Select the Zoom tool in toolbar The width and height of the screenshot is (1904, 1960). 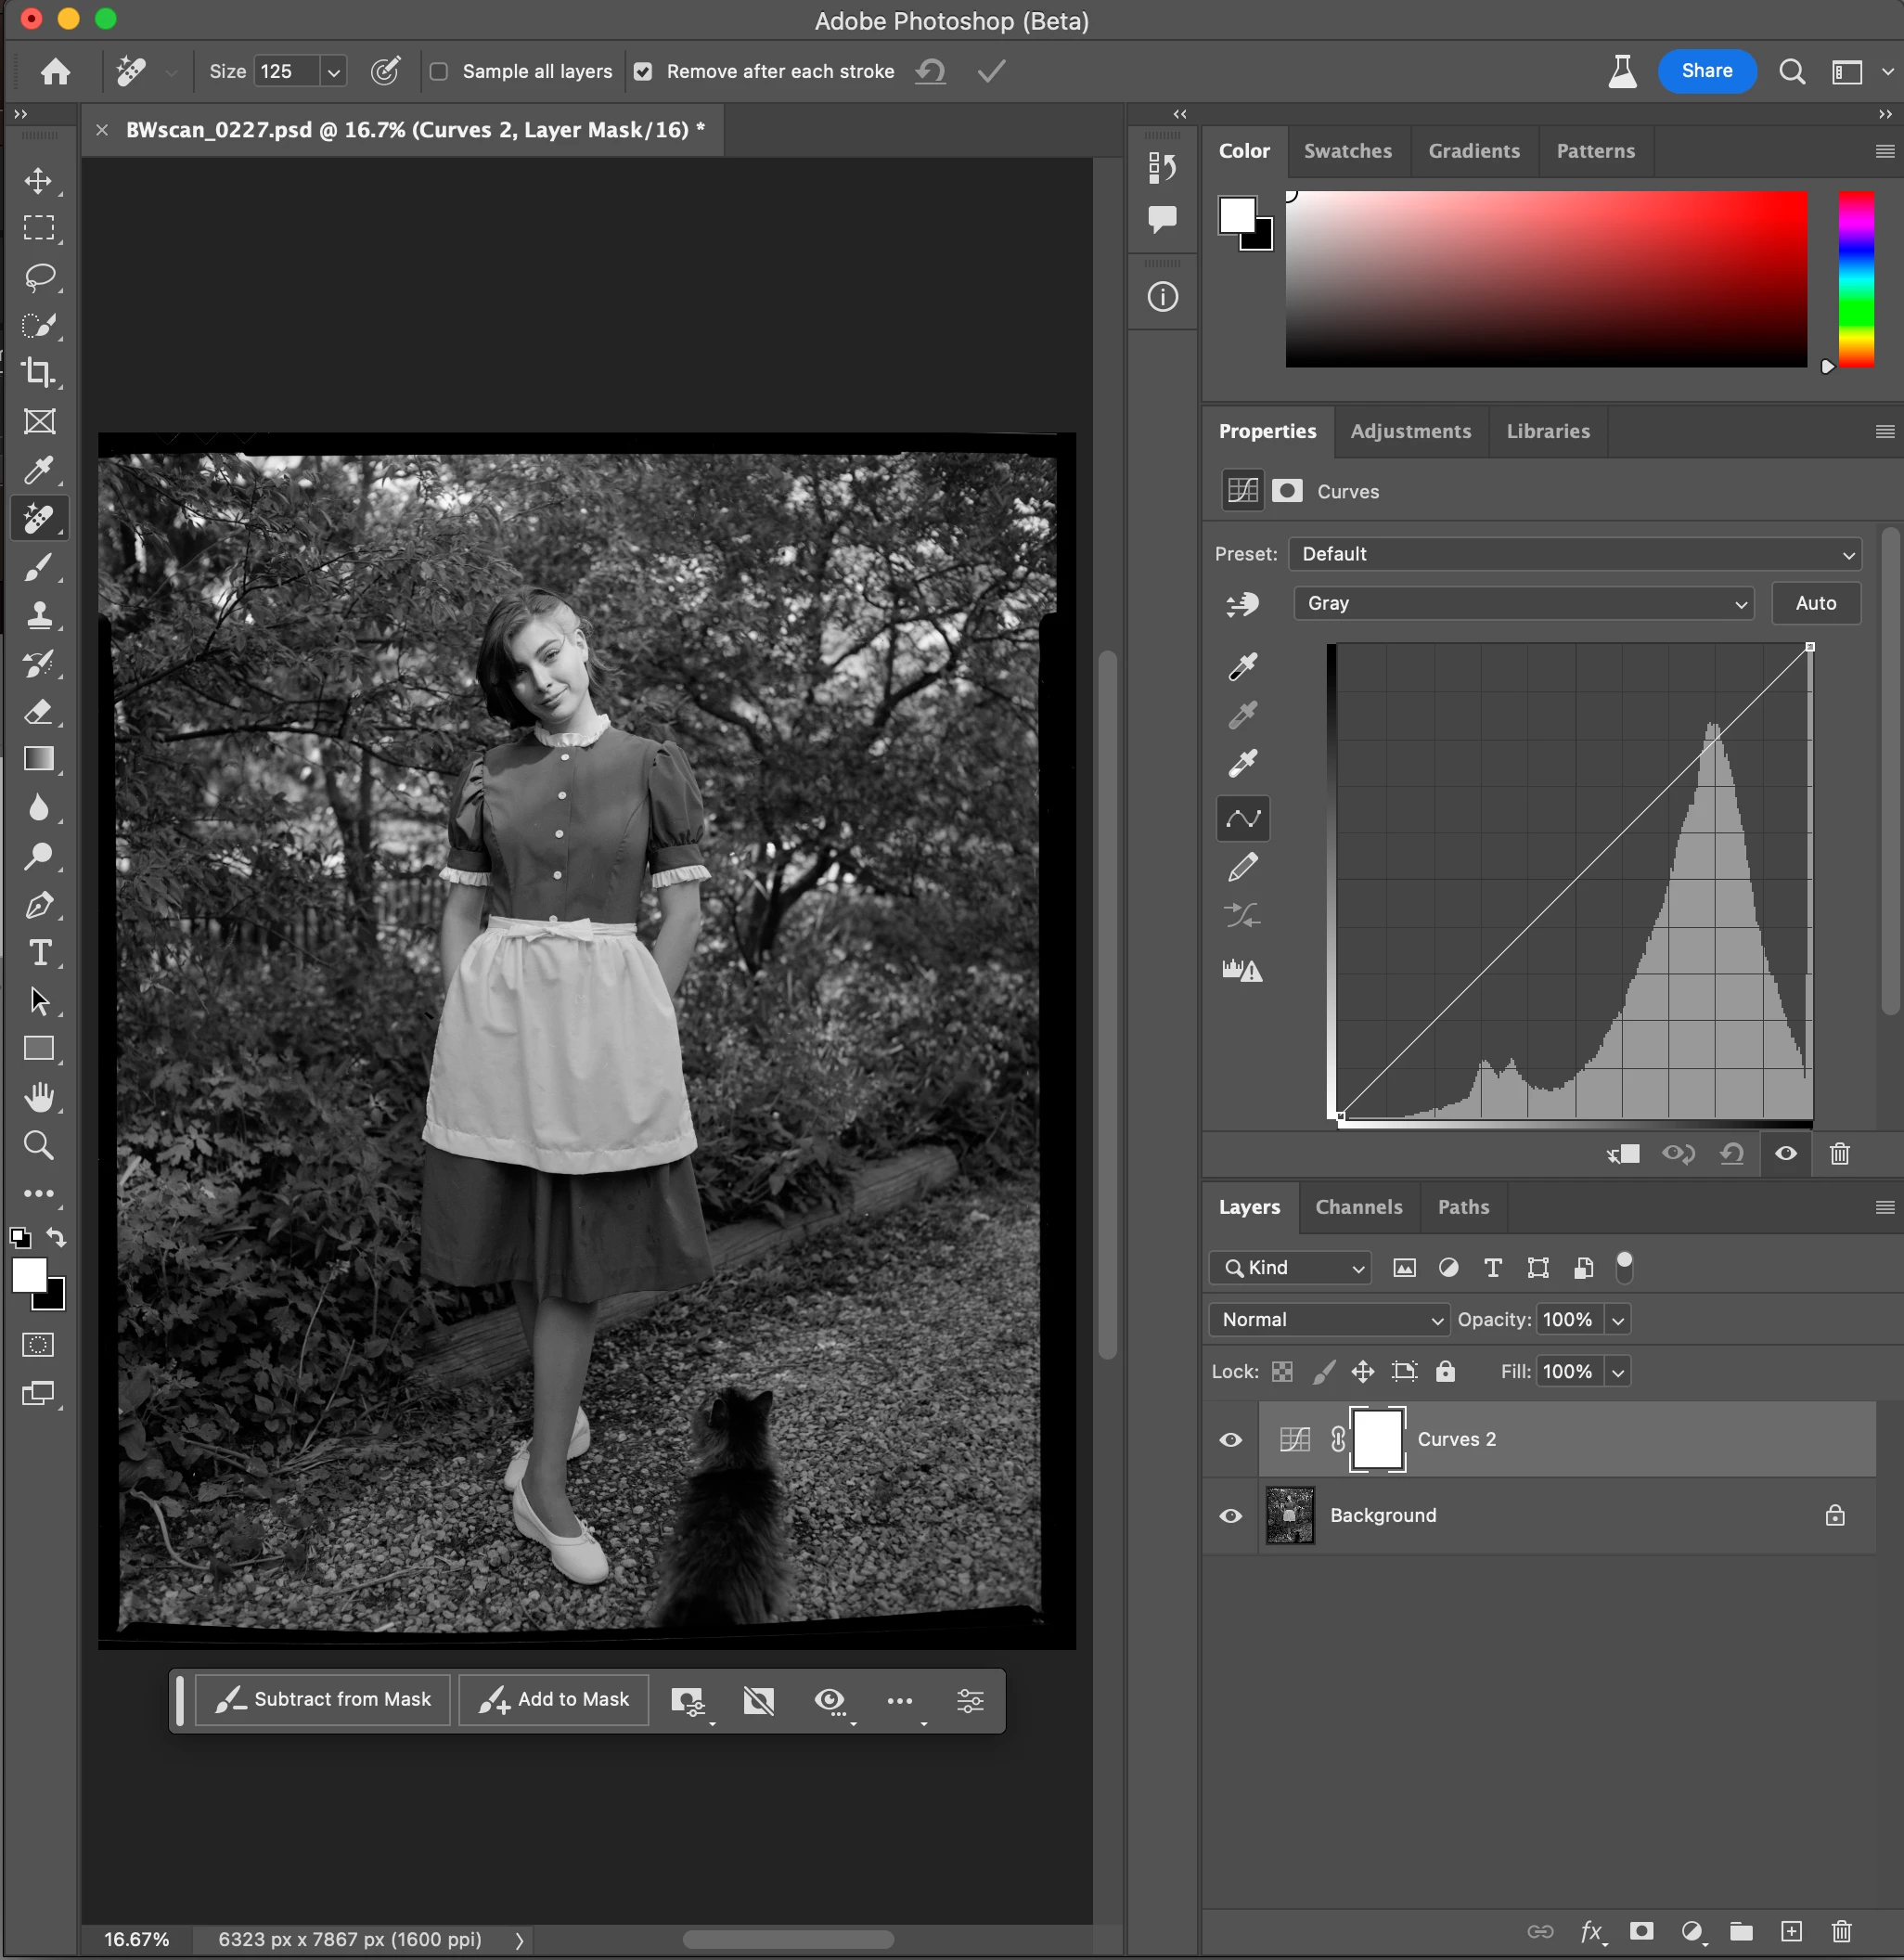tap(39, 1145)
